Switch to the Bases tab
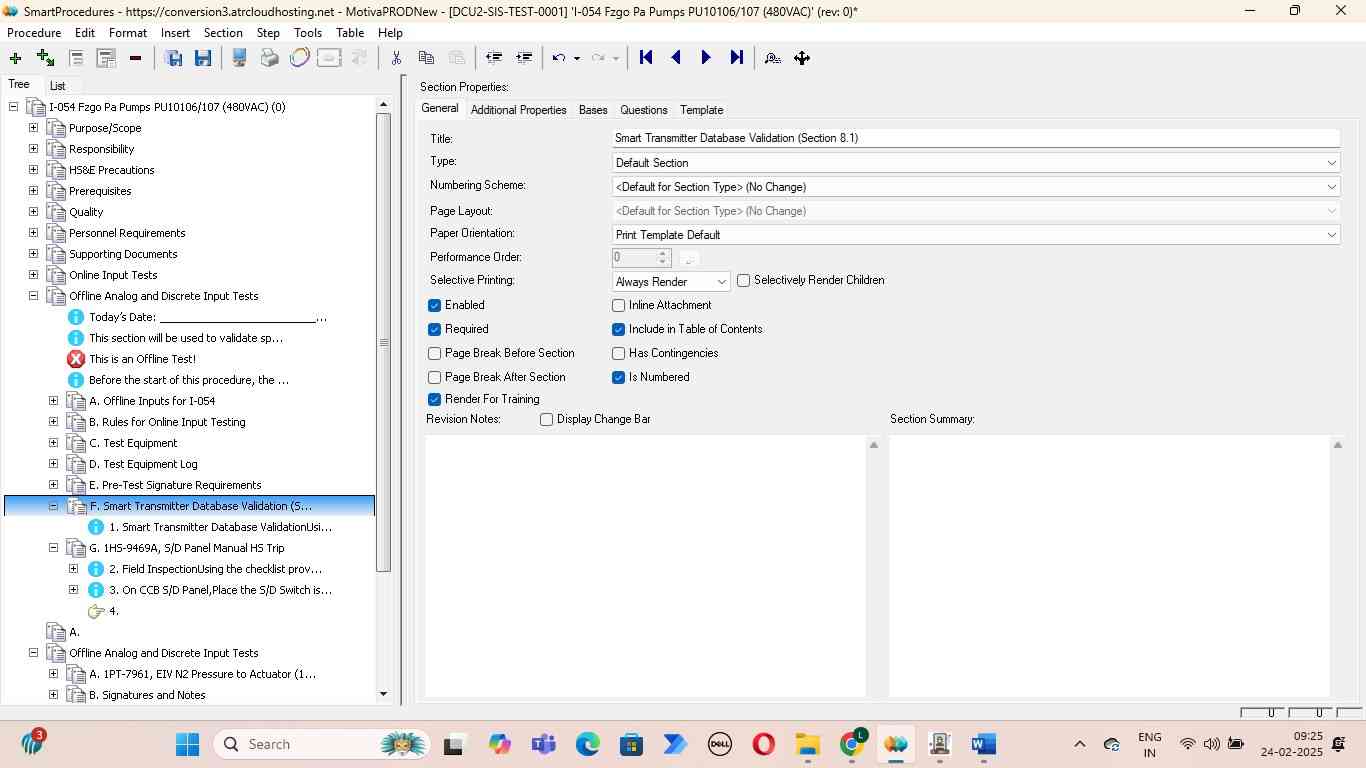 point(593,110)
